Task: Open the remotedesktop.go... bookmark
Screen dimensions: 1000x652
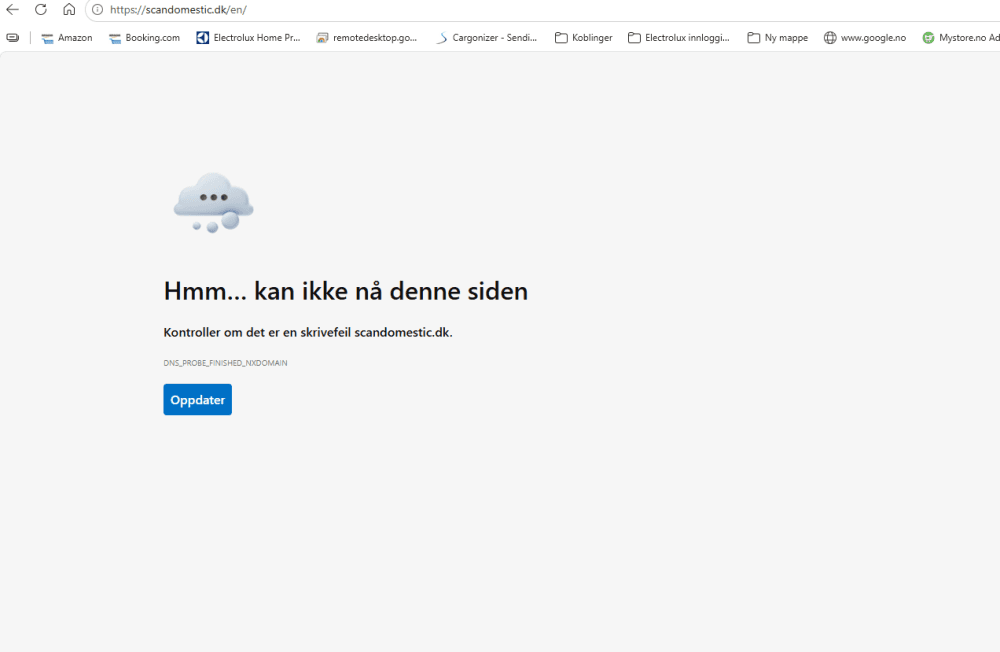Action: (367, 38)
